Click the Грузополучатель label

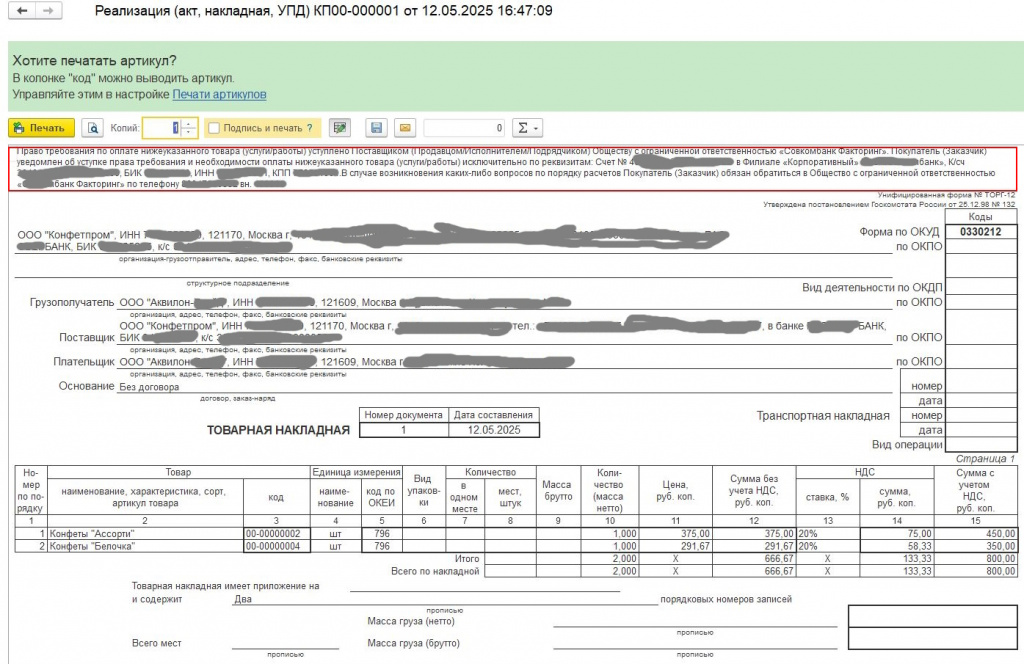click(x=72, y=302)
